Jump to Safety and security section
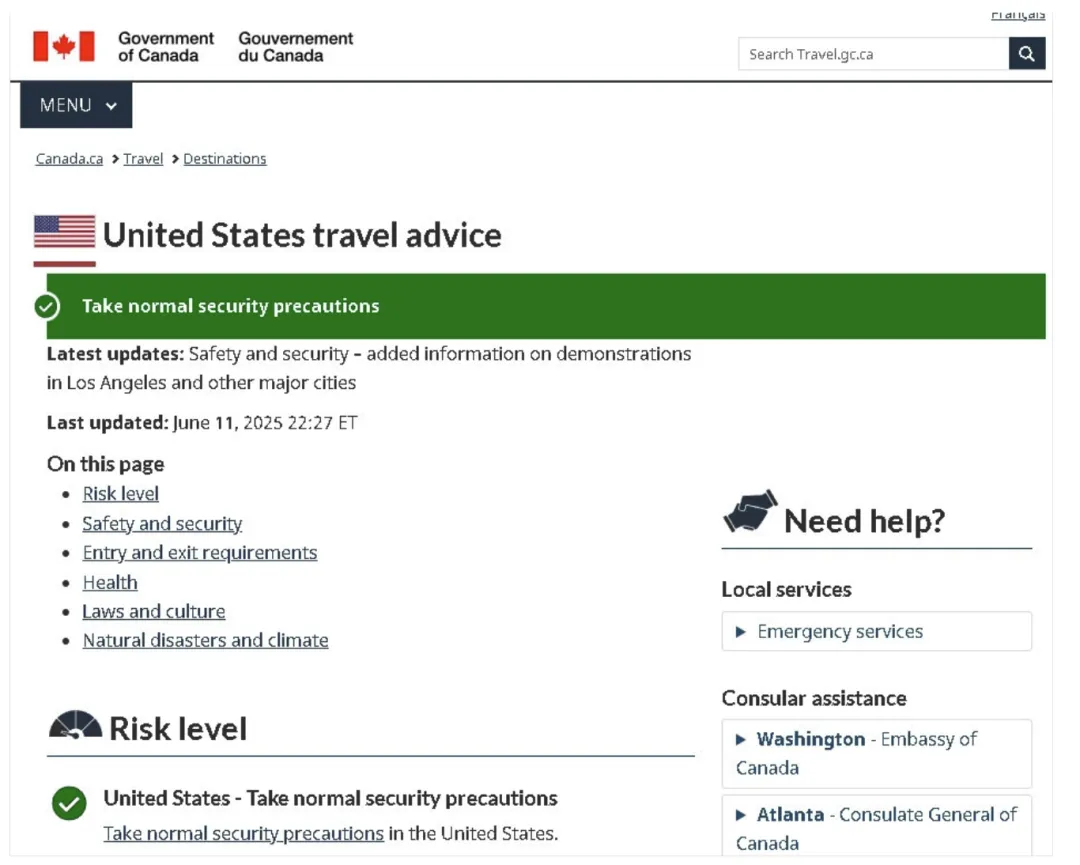 162,523
